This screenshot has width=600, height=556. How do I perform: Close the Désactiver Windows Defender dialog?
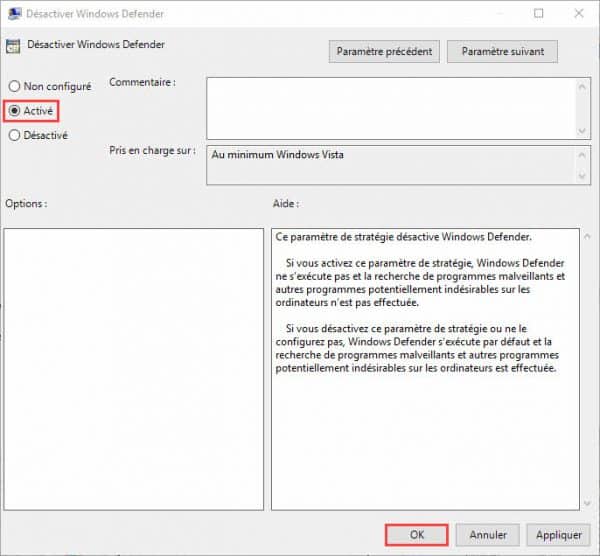click(x=580, y=14)
